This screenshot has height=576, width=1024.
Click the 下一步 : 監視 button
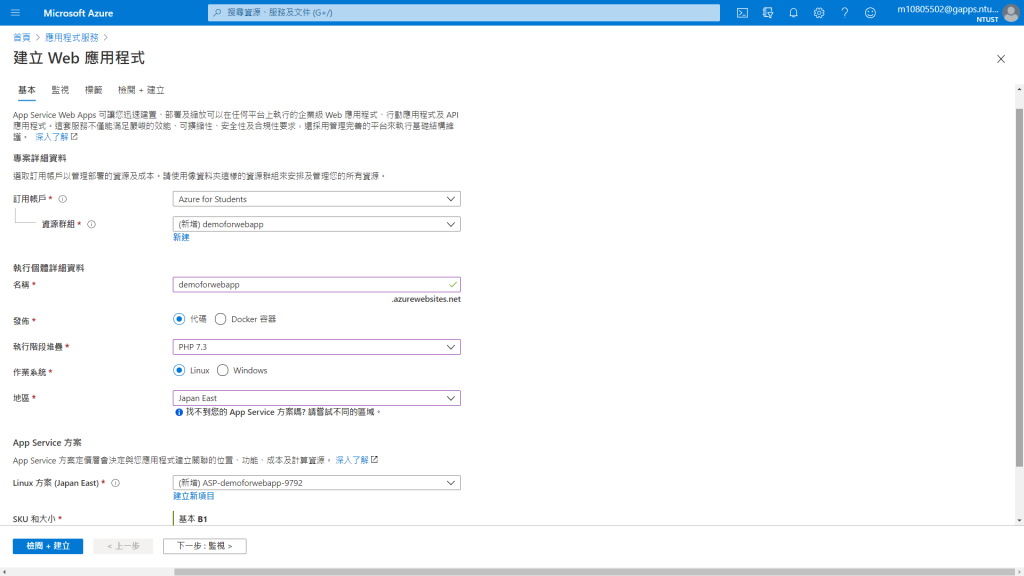204,546
